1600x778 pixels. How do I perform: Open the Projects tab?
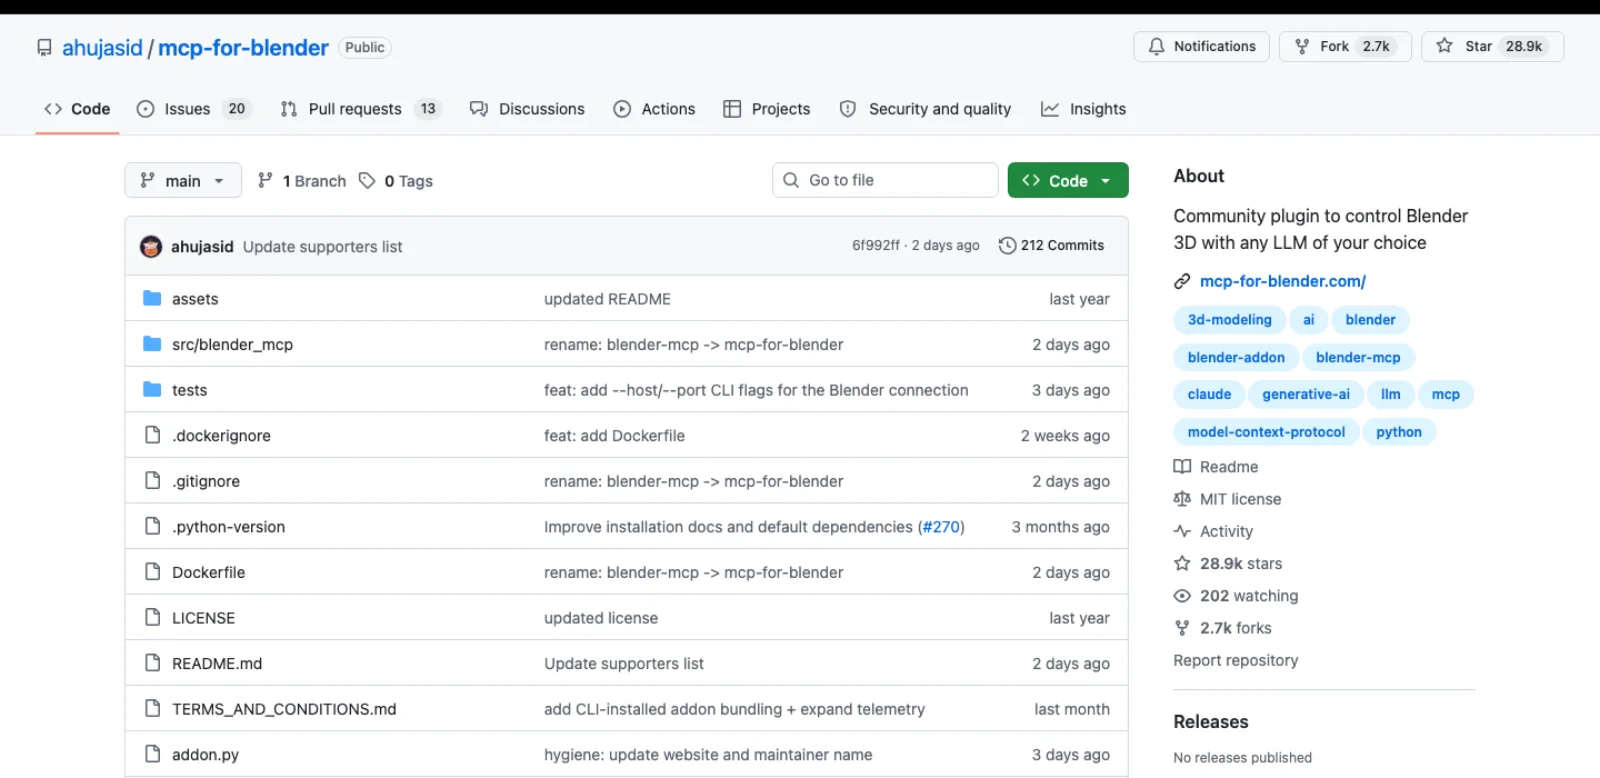pyautogui.click(x=766, y=109)
